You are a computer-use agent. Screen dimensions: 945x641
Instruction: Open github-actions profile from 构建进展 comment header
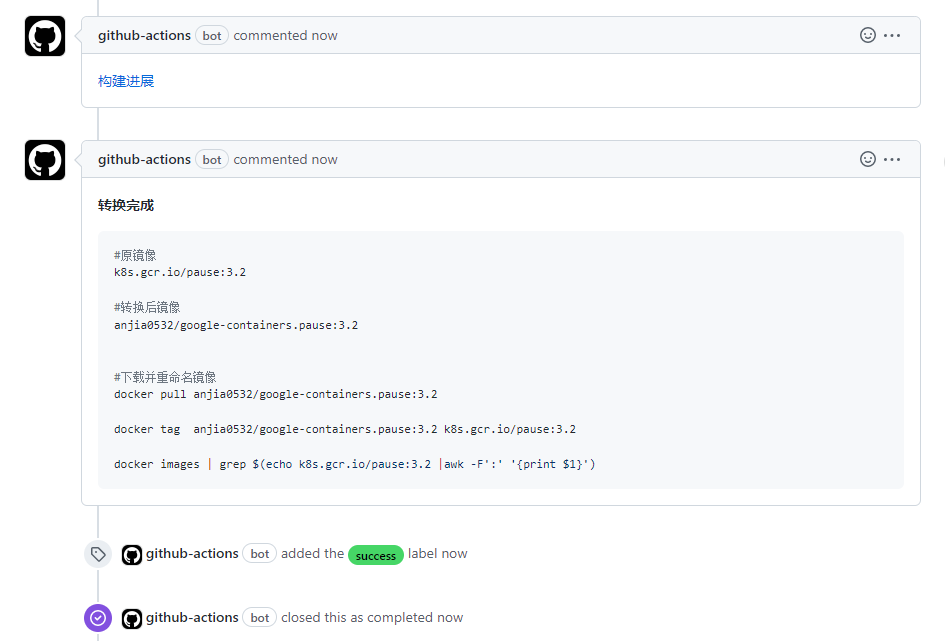[144, 35]
